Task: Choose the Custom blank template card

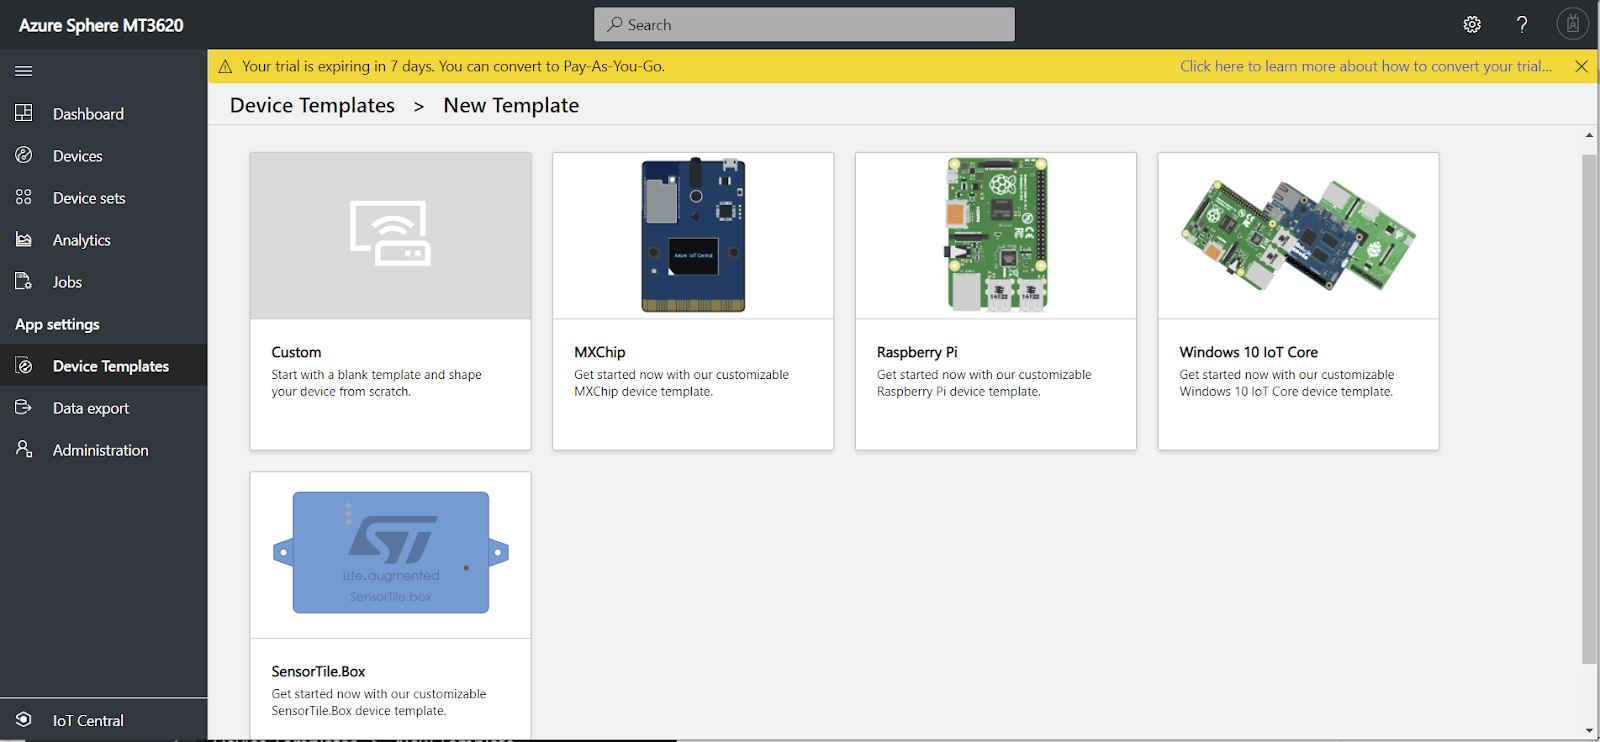Action: point(390,300)
